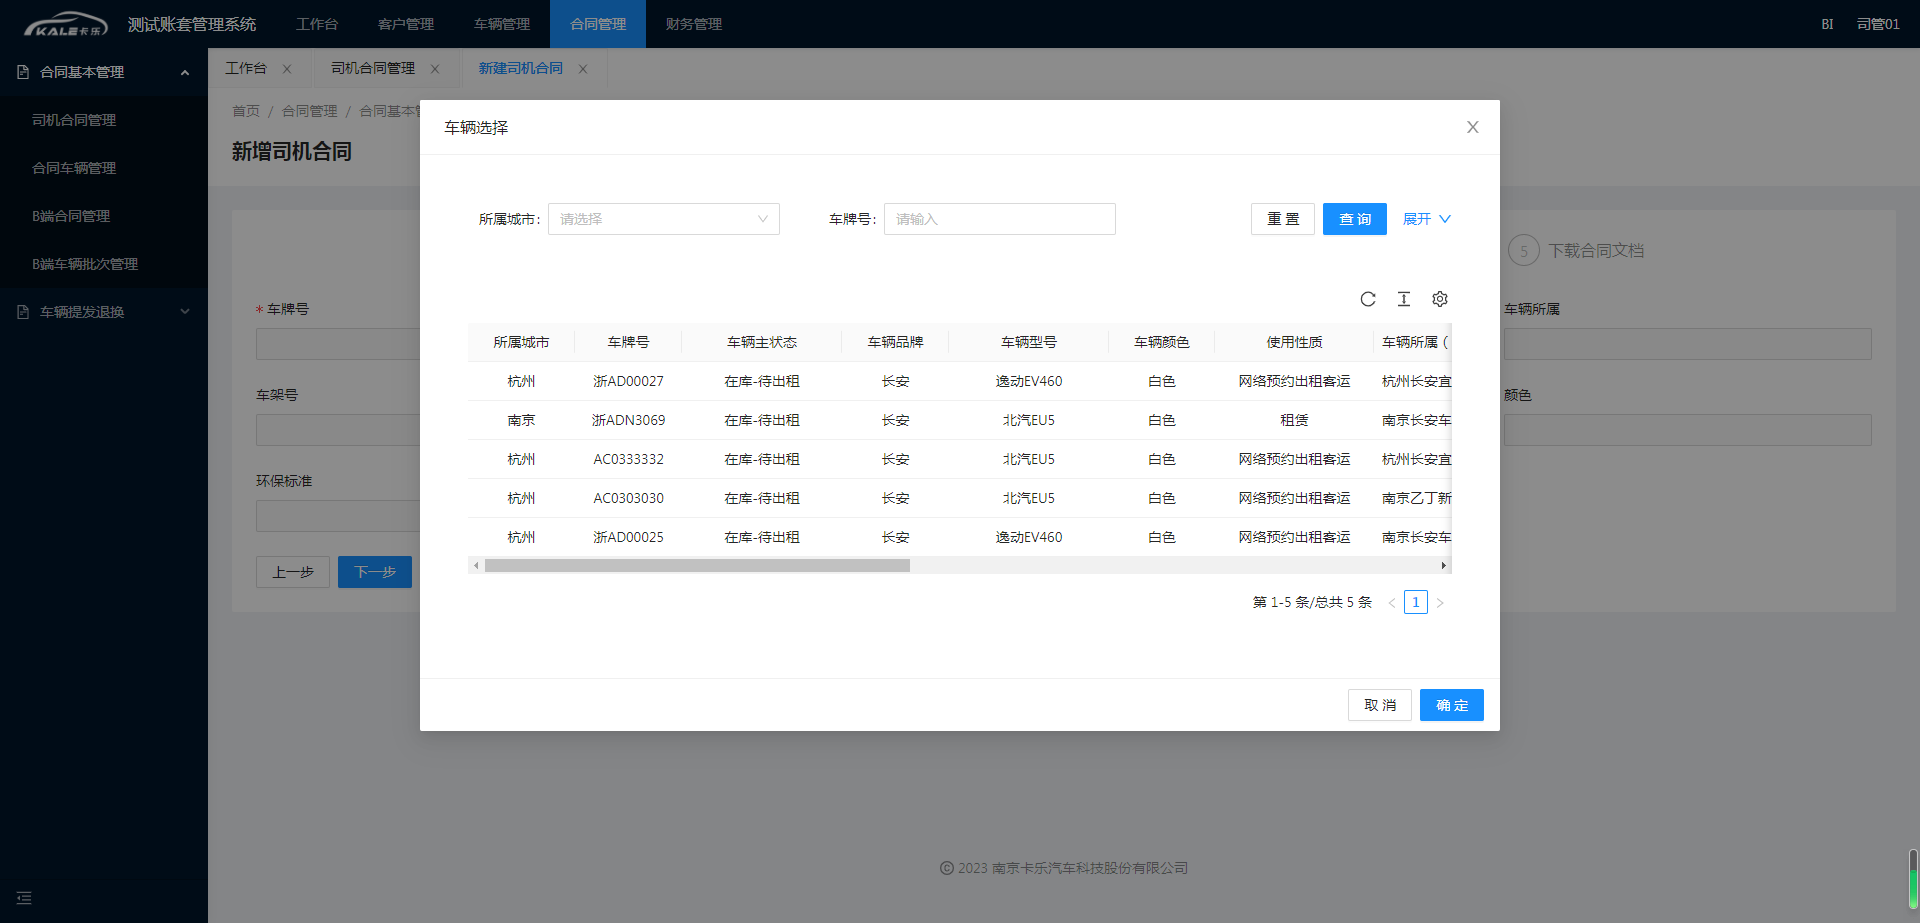Close the 工作台 tab with its X
The image size is (1920, 923).
click(287, 69)
